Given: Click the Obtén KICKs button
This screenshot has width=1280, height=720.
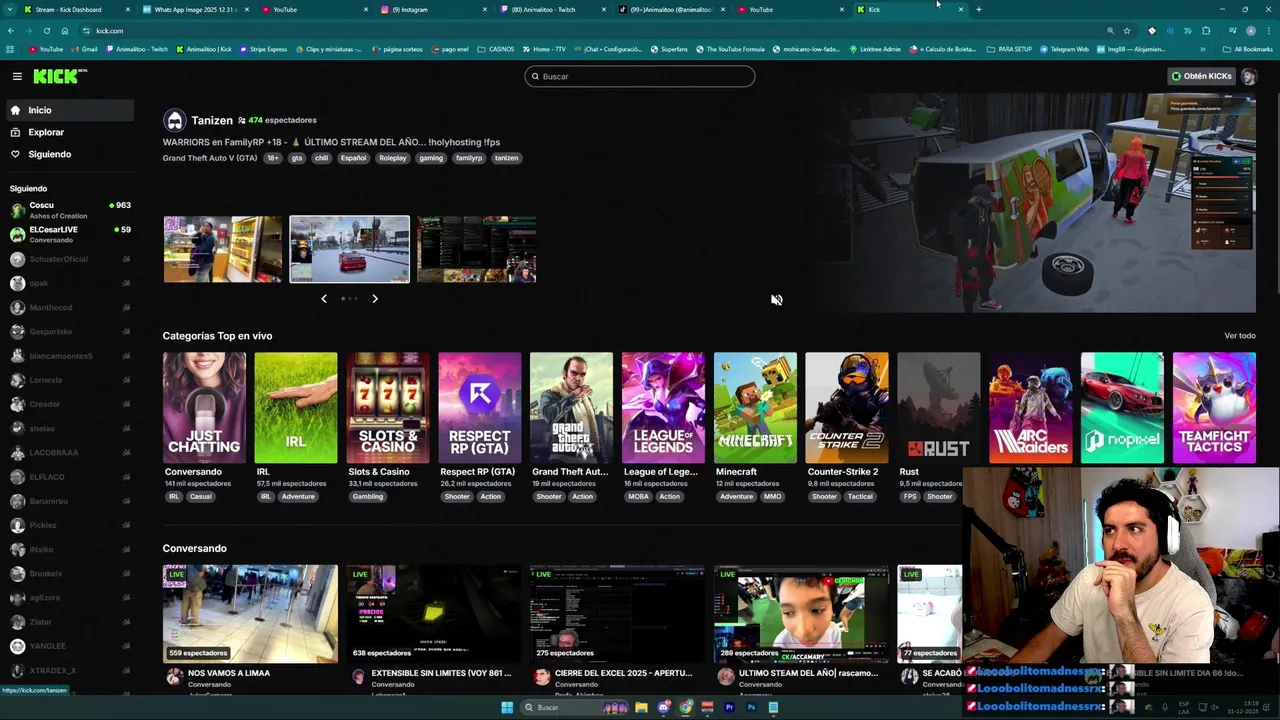Looking at the screenshot, I should coord(1202,76).
